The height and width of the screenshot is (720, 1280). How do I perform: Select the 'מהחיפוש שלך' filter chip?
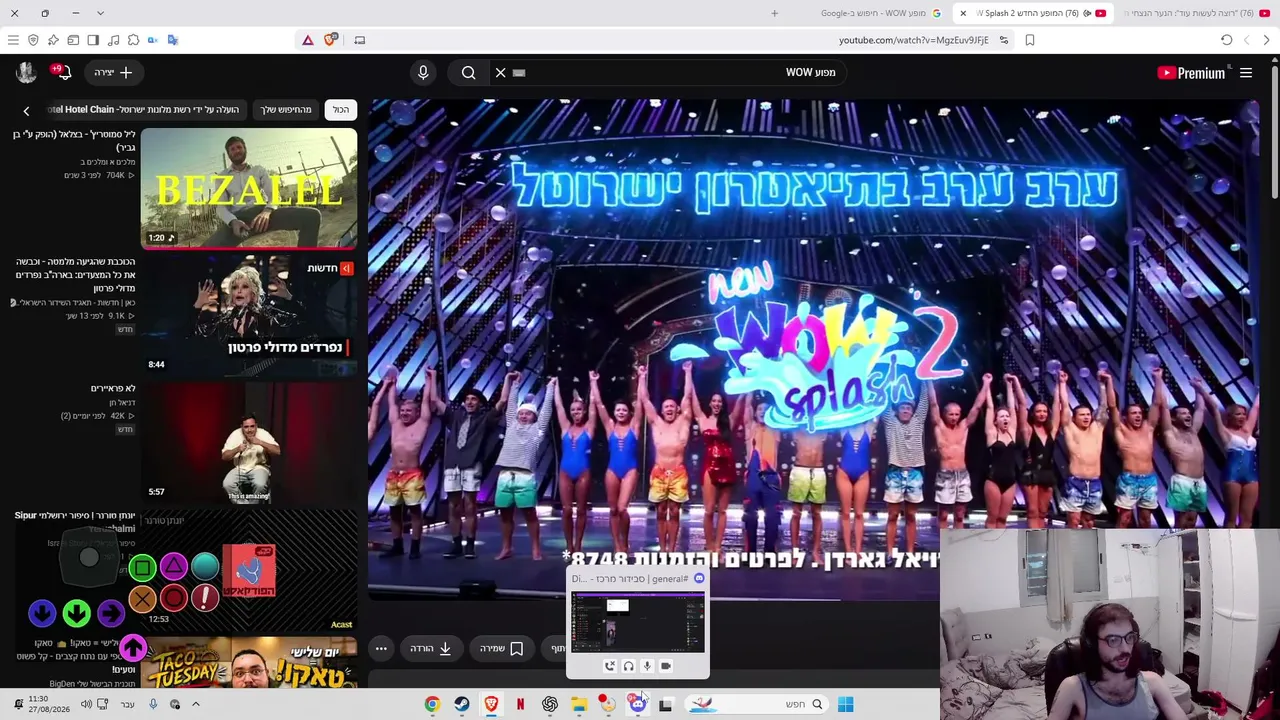coord(286,110)
